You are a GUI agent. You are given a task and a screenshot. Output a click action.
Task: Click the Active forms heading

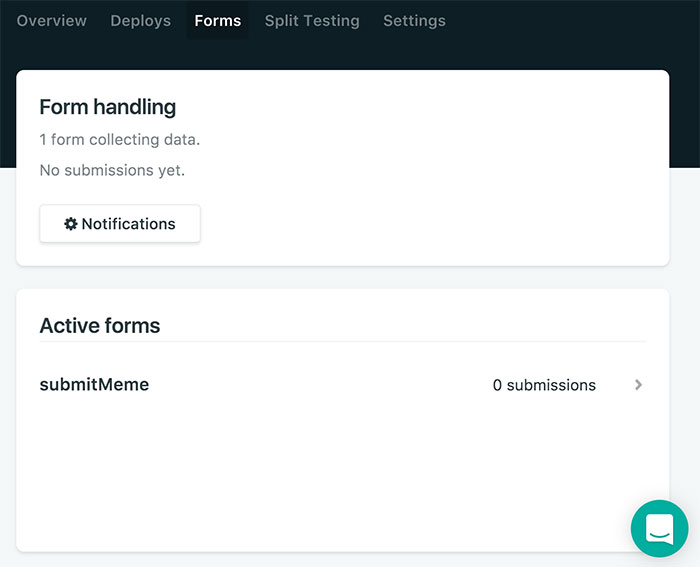click(x=99, y=325)
